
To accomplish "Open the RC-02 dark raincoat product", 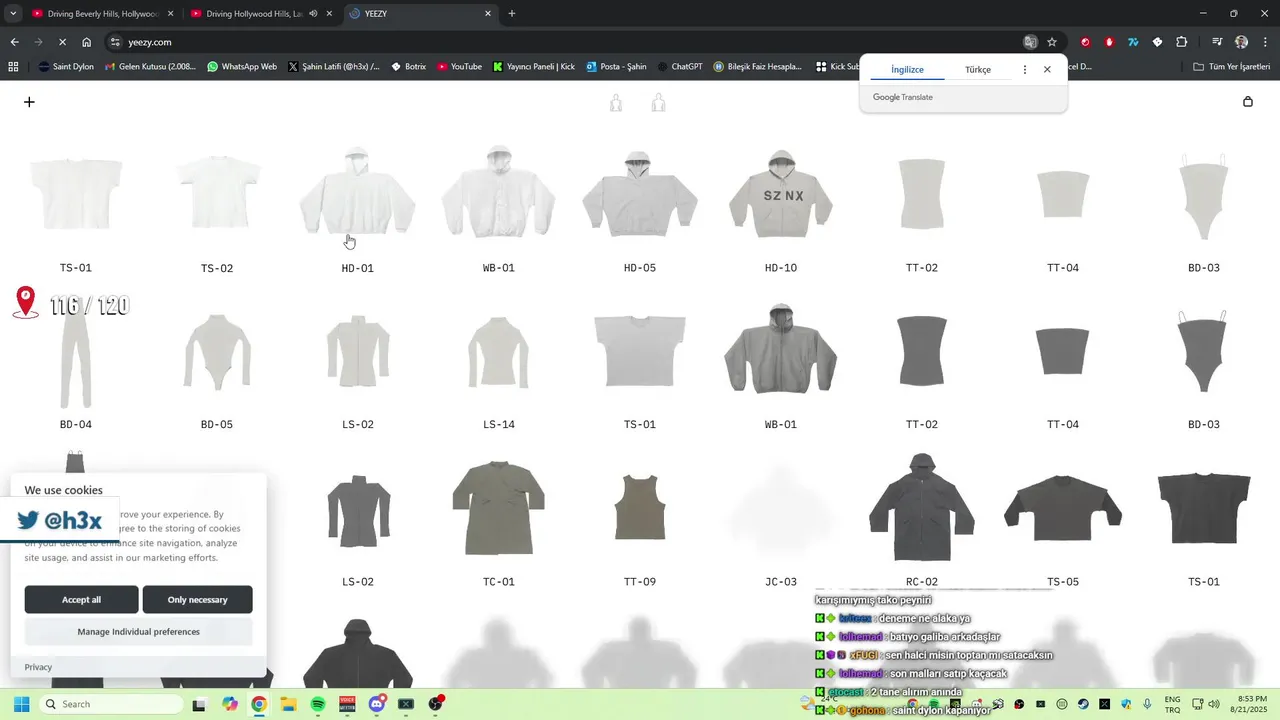I will click(x=922, y=508).
